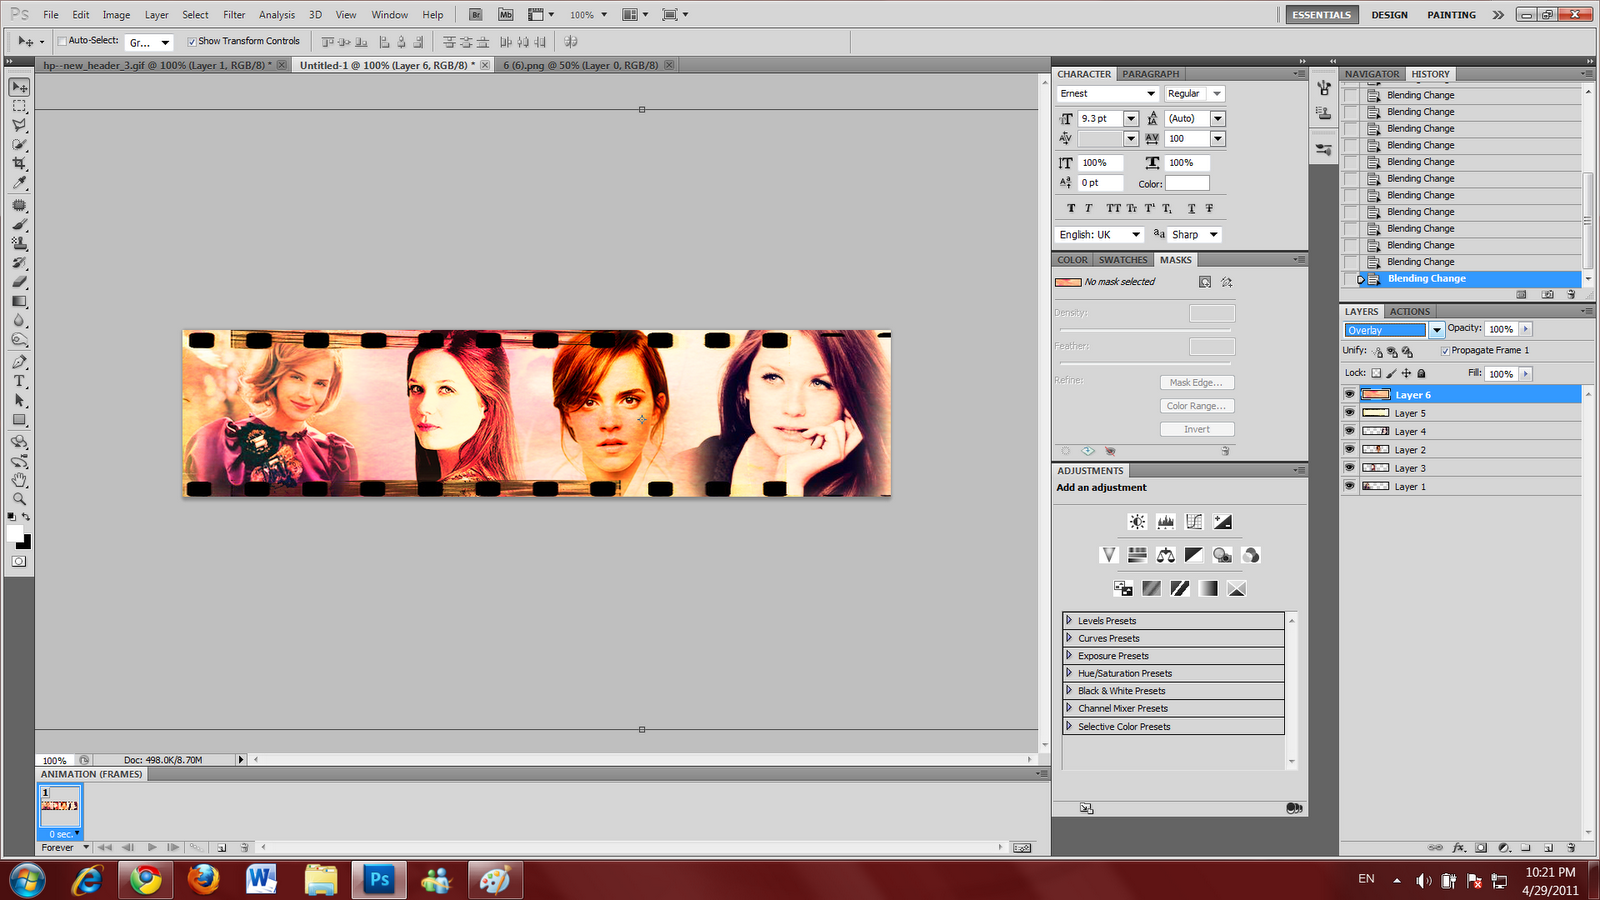Add a Threshold adjustment

coord(1180,589)
